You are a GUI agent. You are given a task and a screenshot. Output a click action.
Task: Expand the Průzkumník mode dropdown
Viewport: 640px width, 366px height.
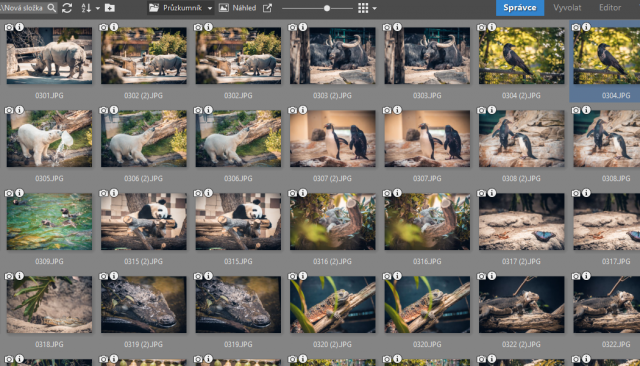[209, 8]
